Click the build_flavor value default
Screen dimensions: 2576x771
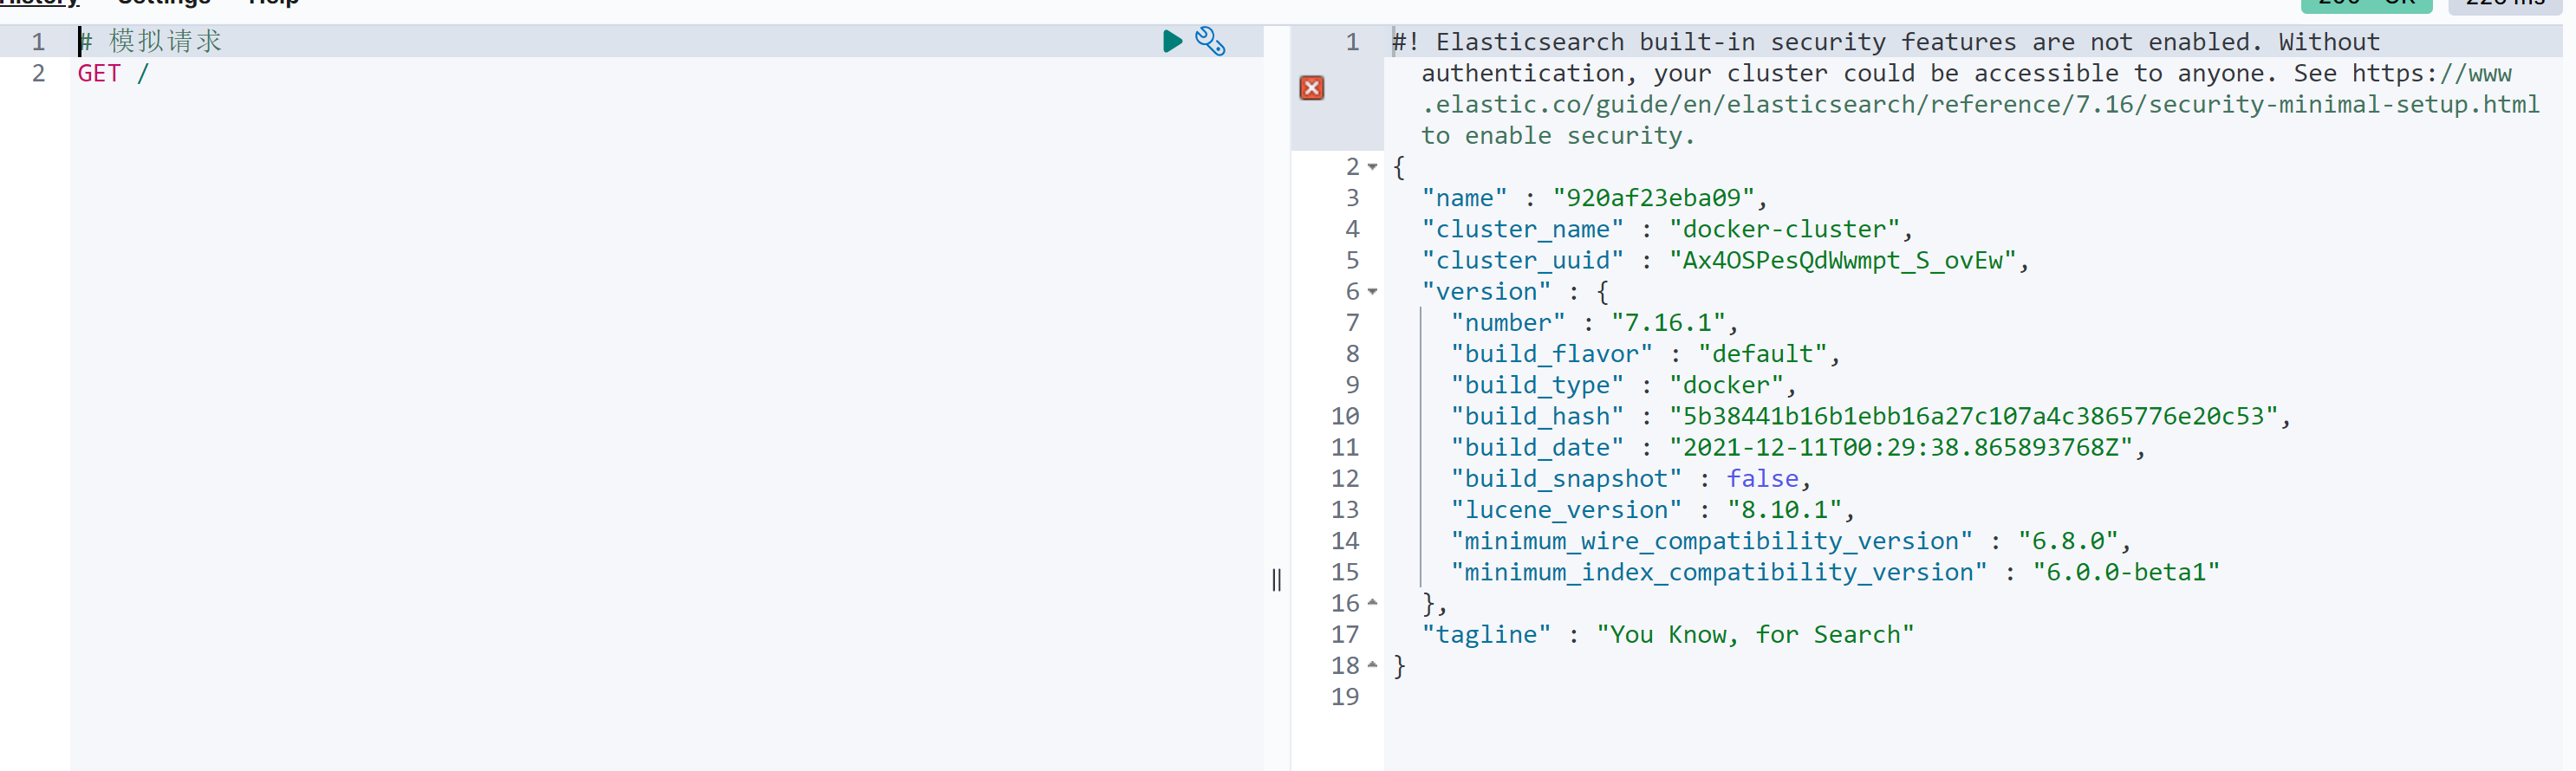[1762, 354]
